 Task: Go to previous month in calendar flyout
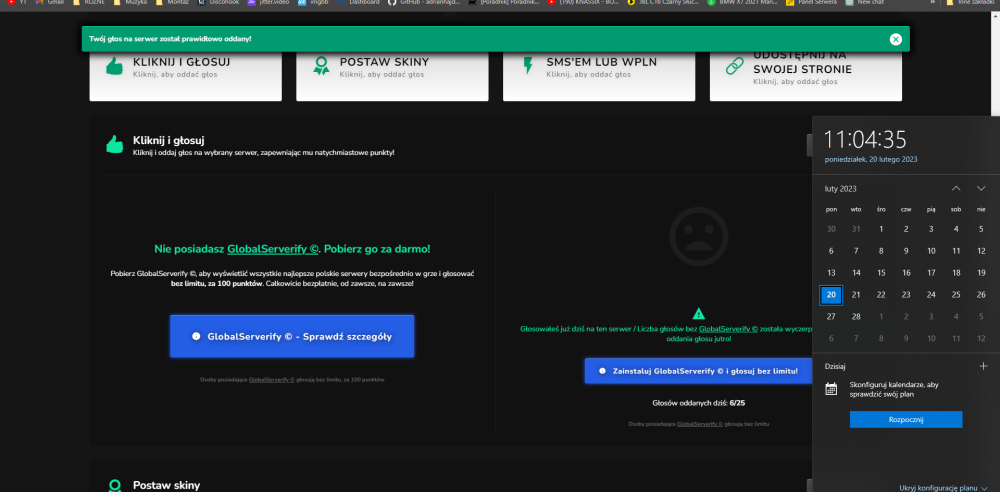(956, 188)
